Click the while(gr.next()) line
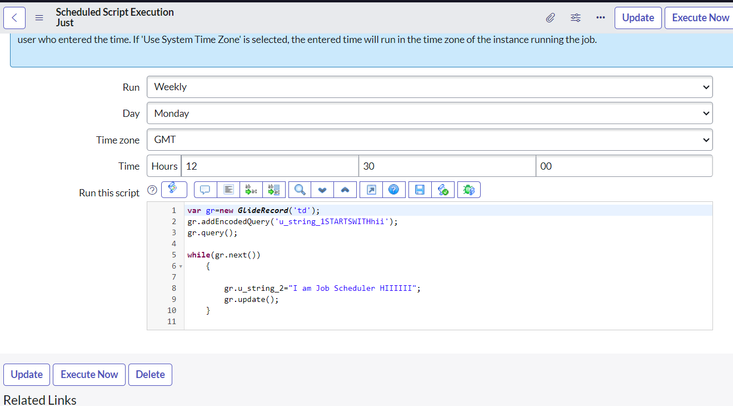This screenshot has width=733, height=406. pyautogui.click(x=223, y=255)
